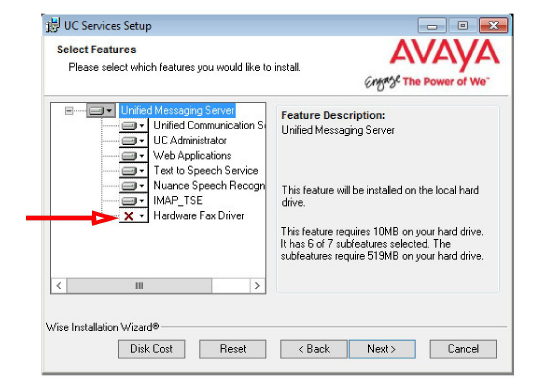Click the horizontal scrollbar thumb in feature tree

(x=139, y=285)
